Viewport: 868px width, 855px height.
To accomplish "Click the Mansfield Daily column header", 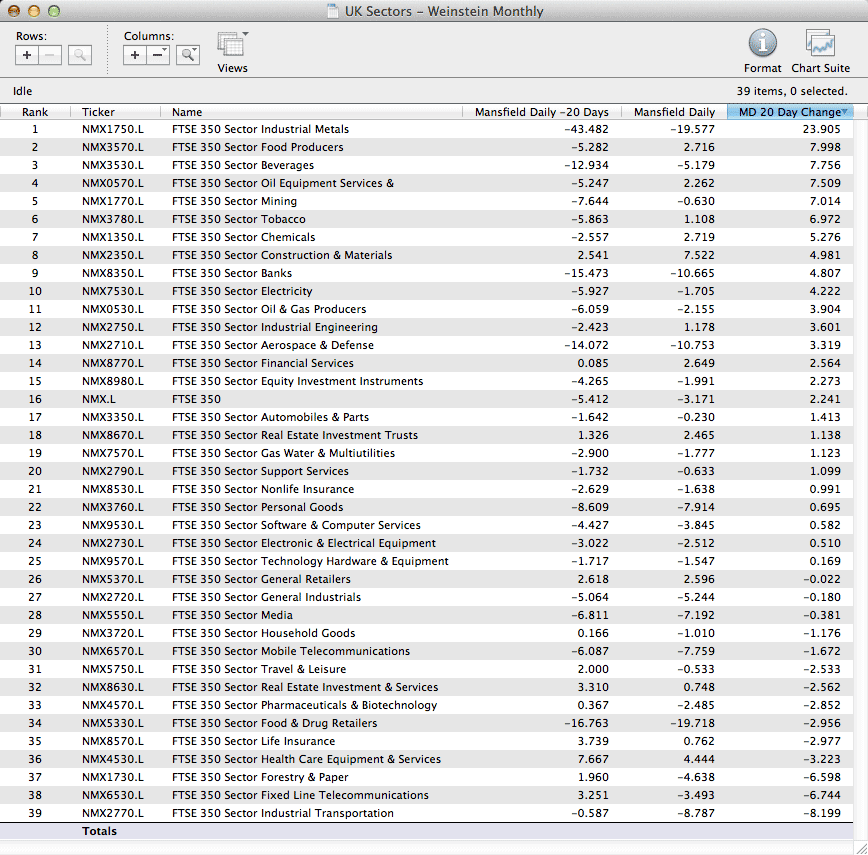I will pyautogui.click(x=674, y=112).
